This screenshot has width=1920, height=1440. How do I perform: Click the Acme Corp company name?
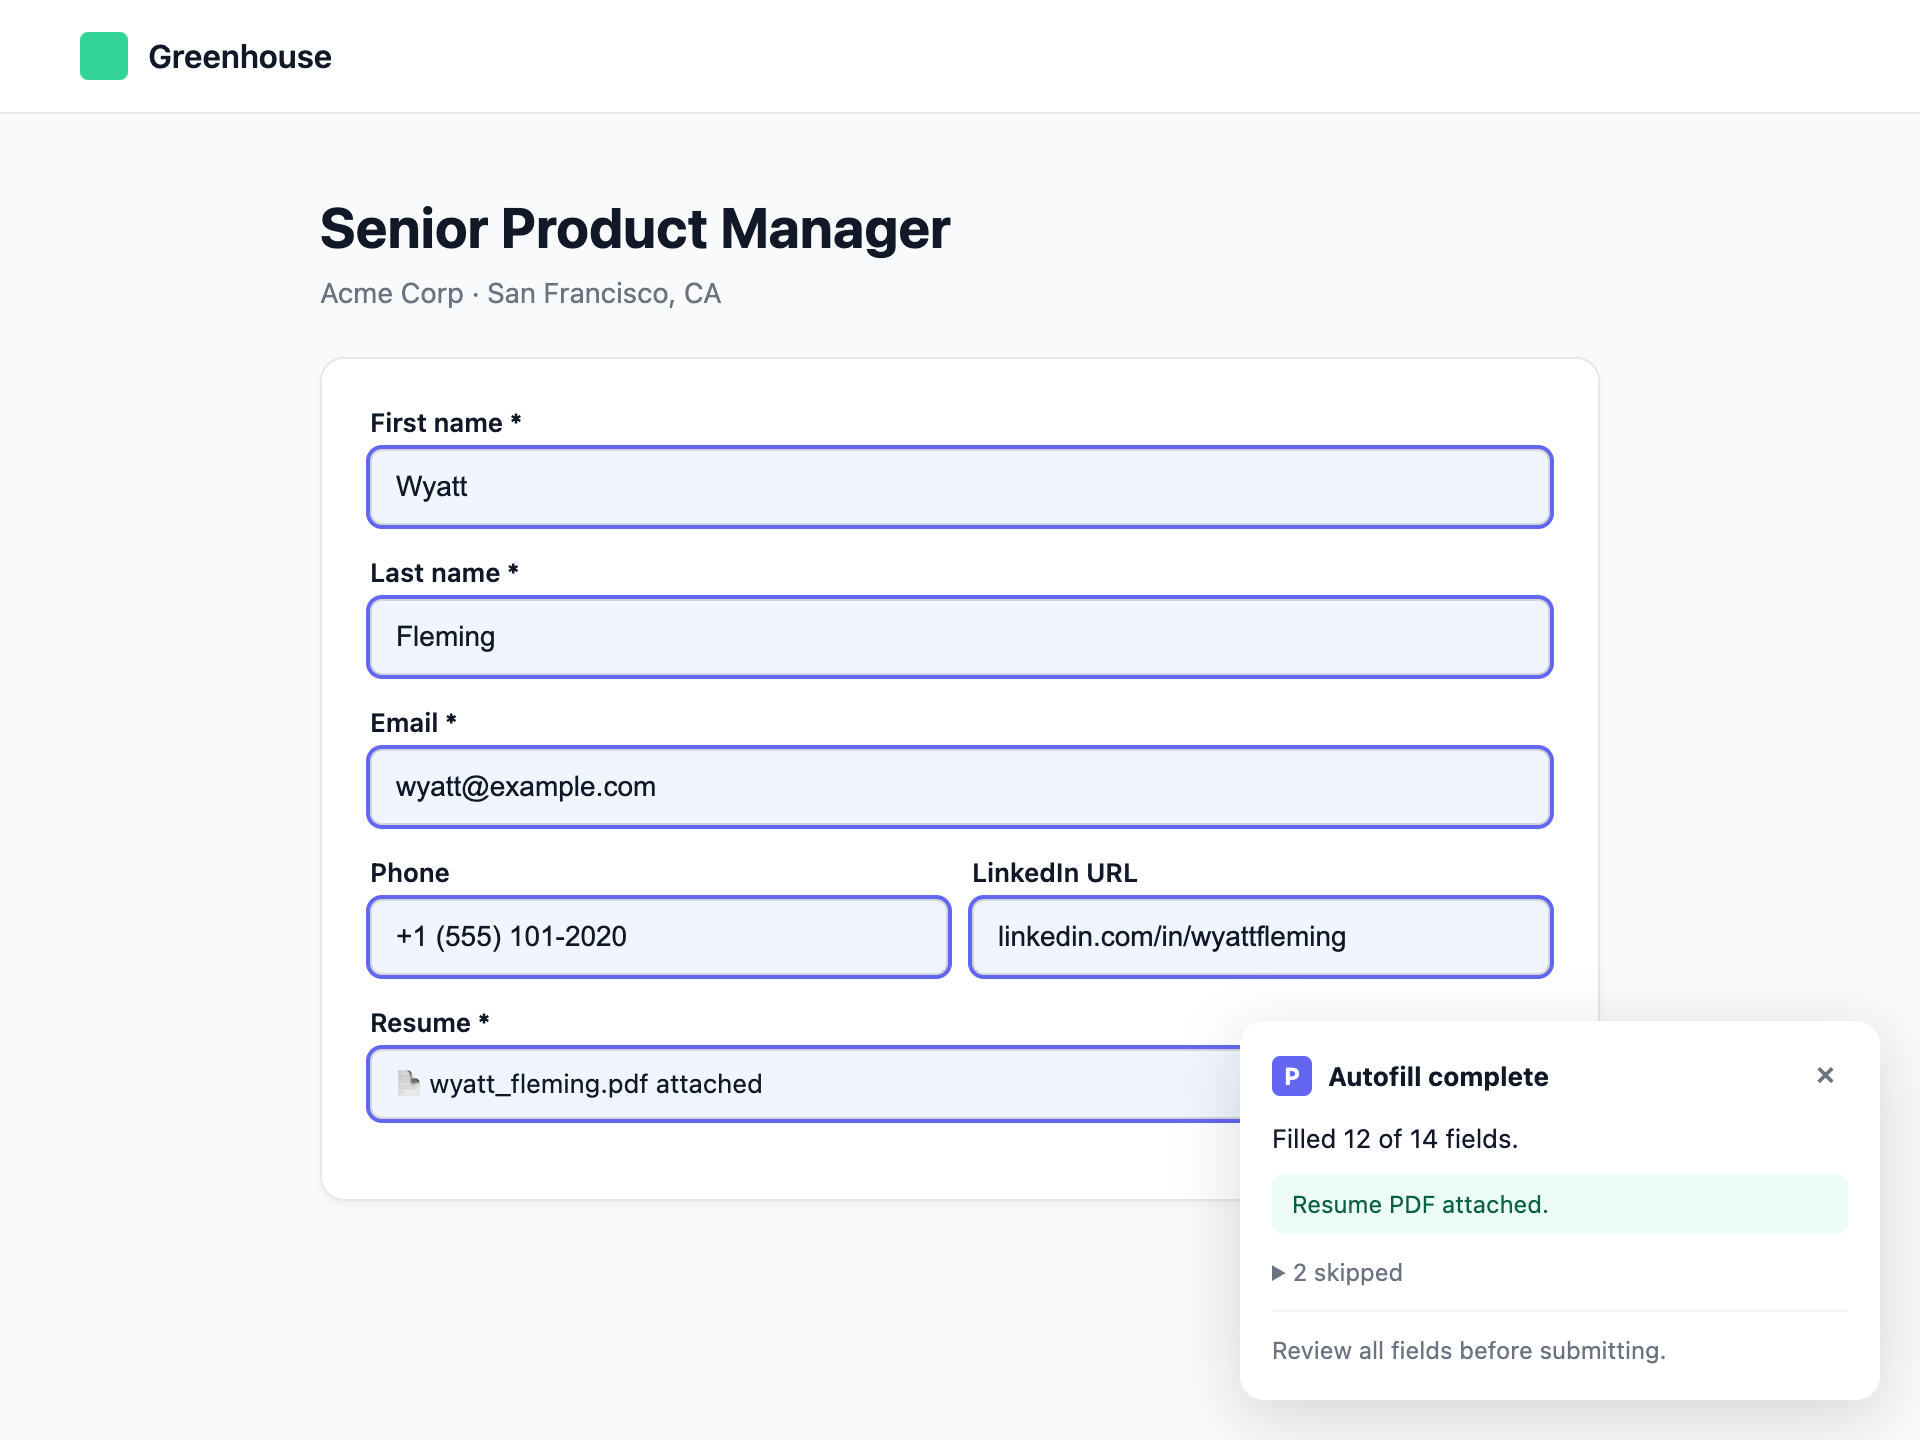tap(391, 293)
